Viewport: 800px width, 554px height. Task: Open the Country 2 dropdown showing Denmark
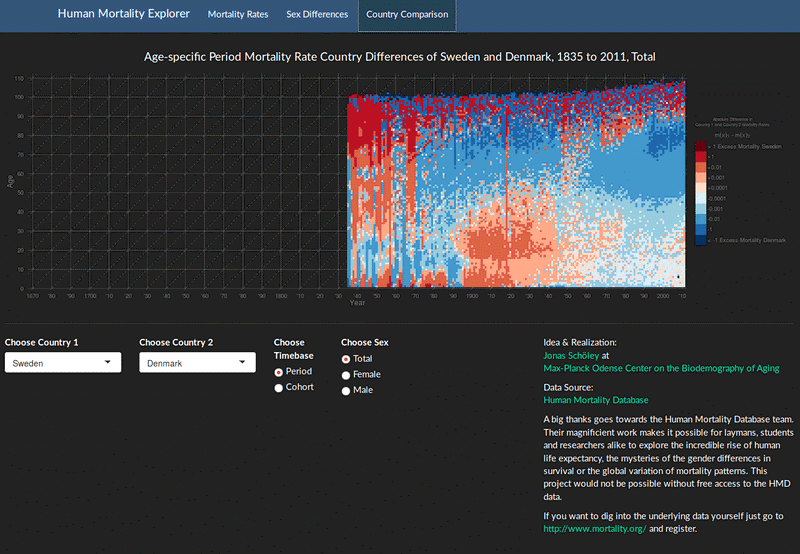197,363
